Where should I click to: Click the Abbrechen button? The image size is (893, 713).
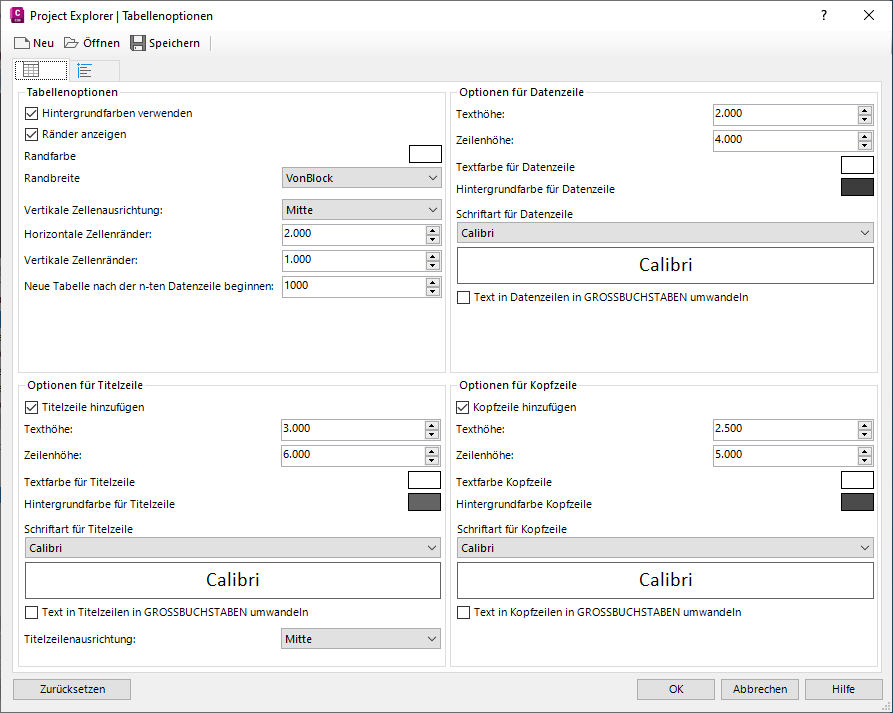point(760,689)
